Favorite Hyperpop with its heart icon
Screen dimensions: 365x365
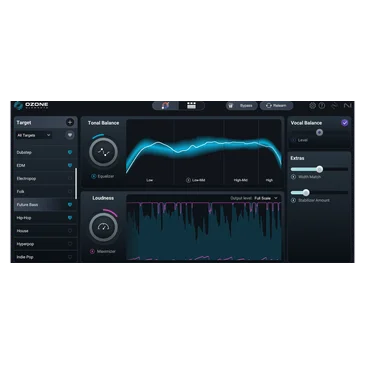(x=70, y=244)
